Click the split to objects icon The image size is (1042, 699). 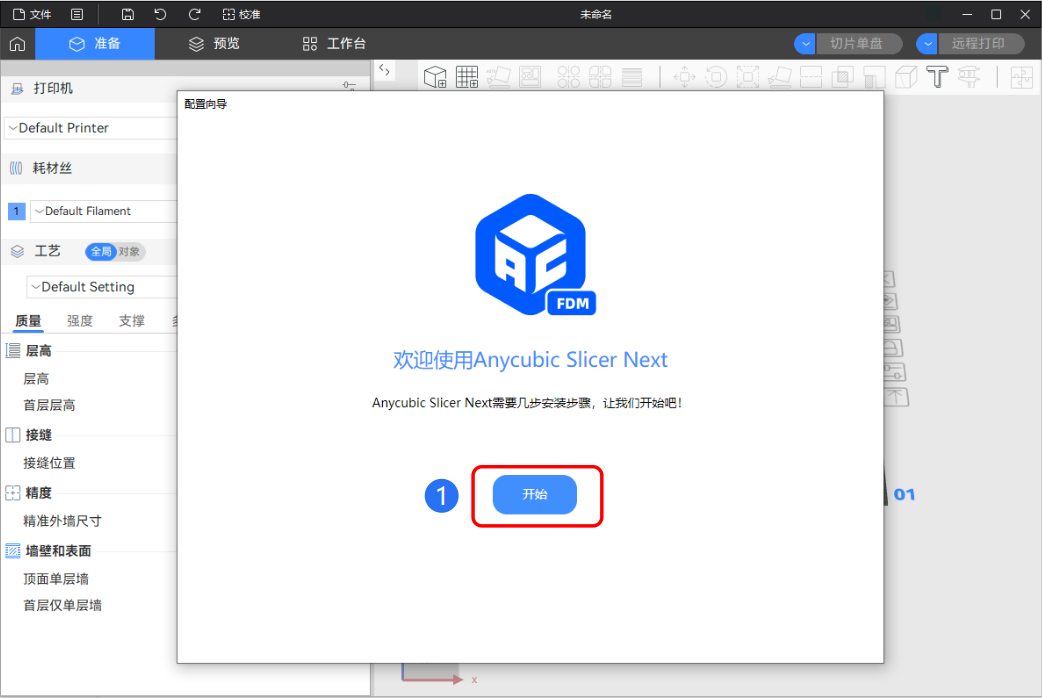pyautogui.click(x=568, y=77)
